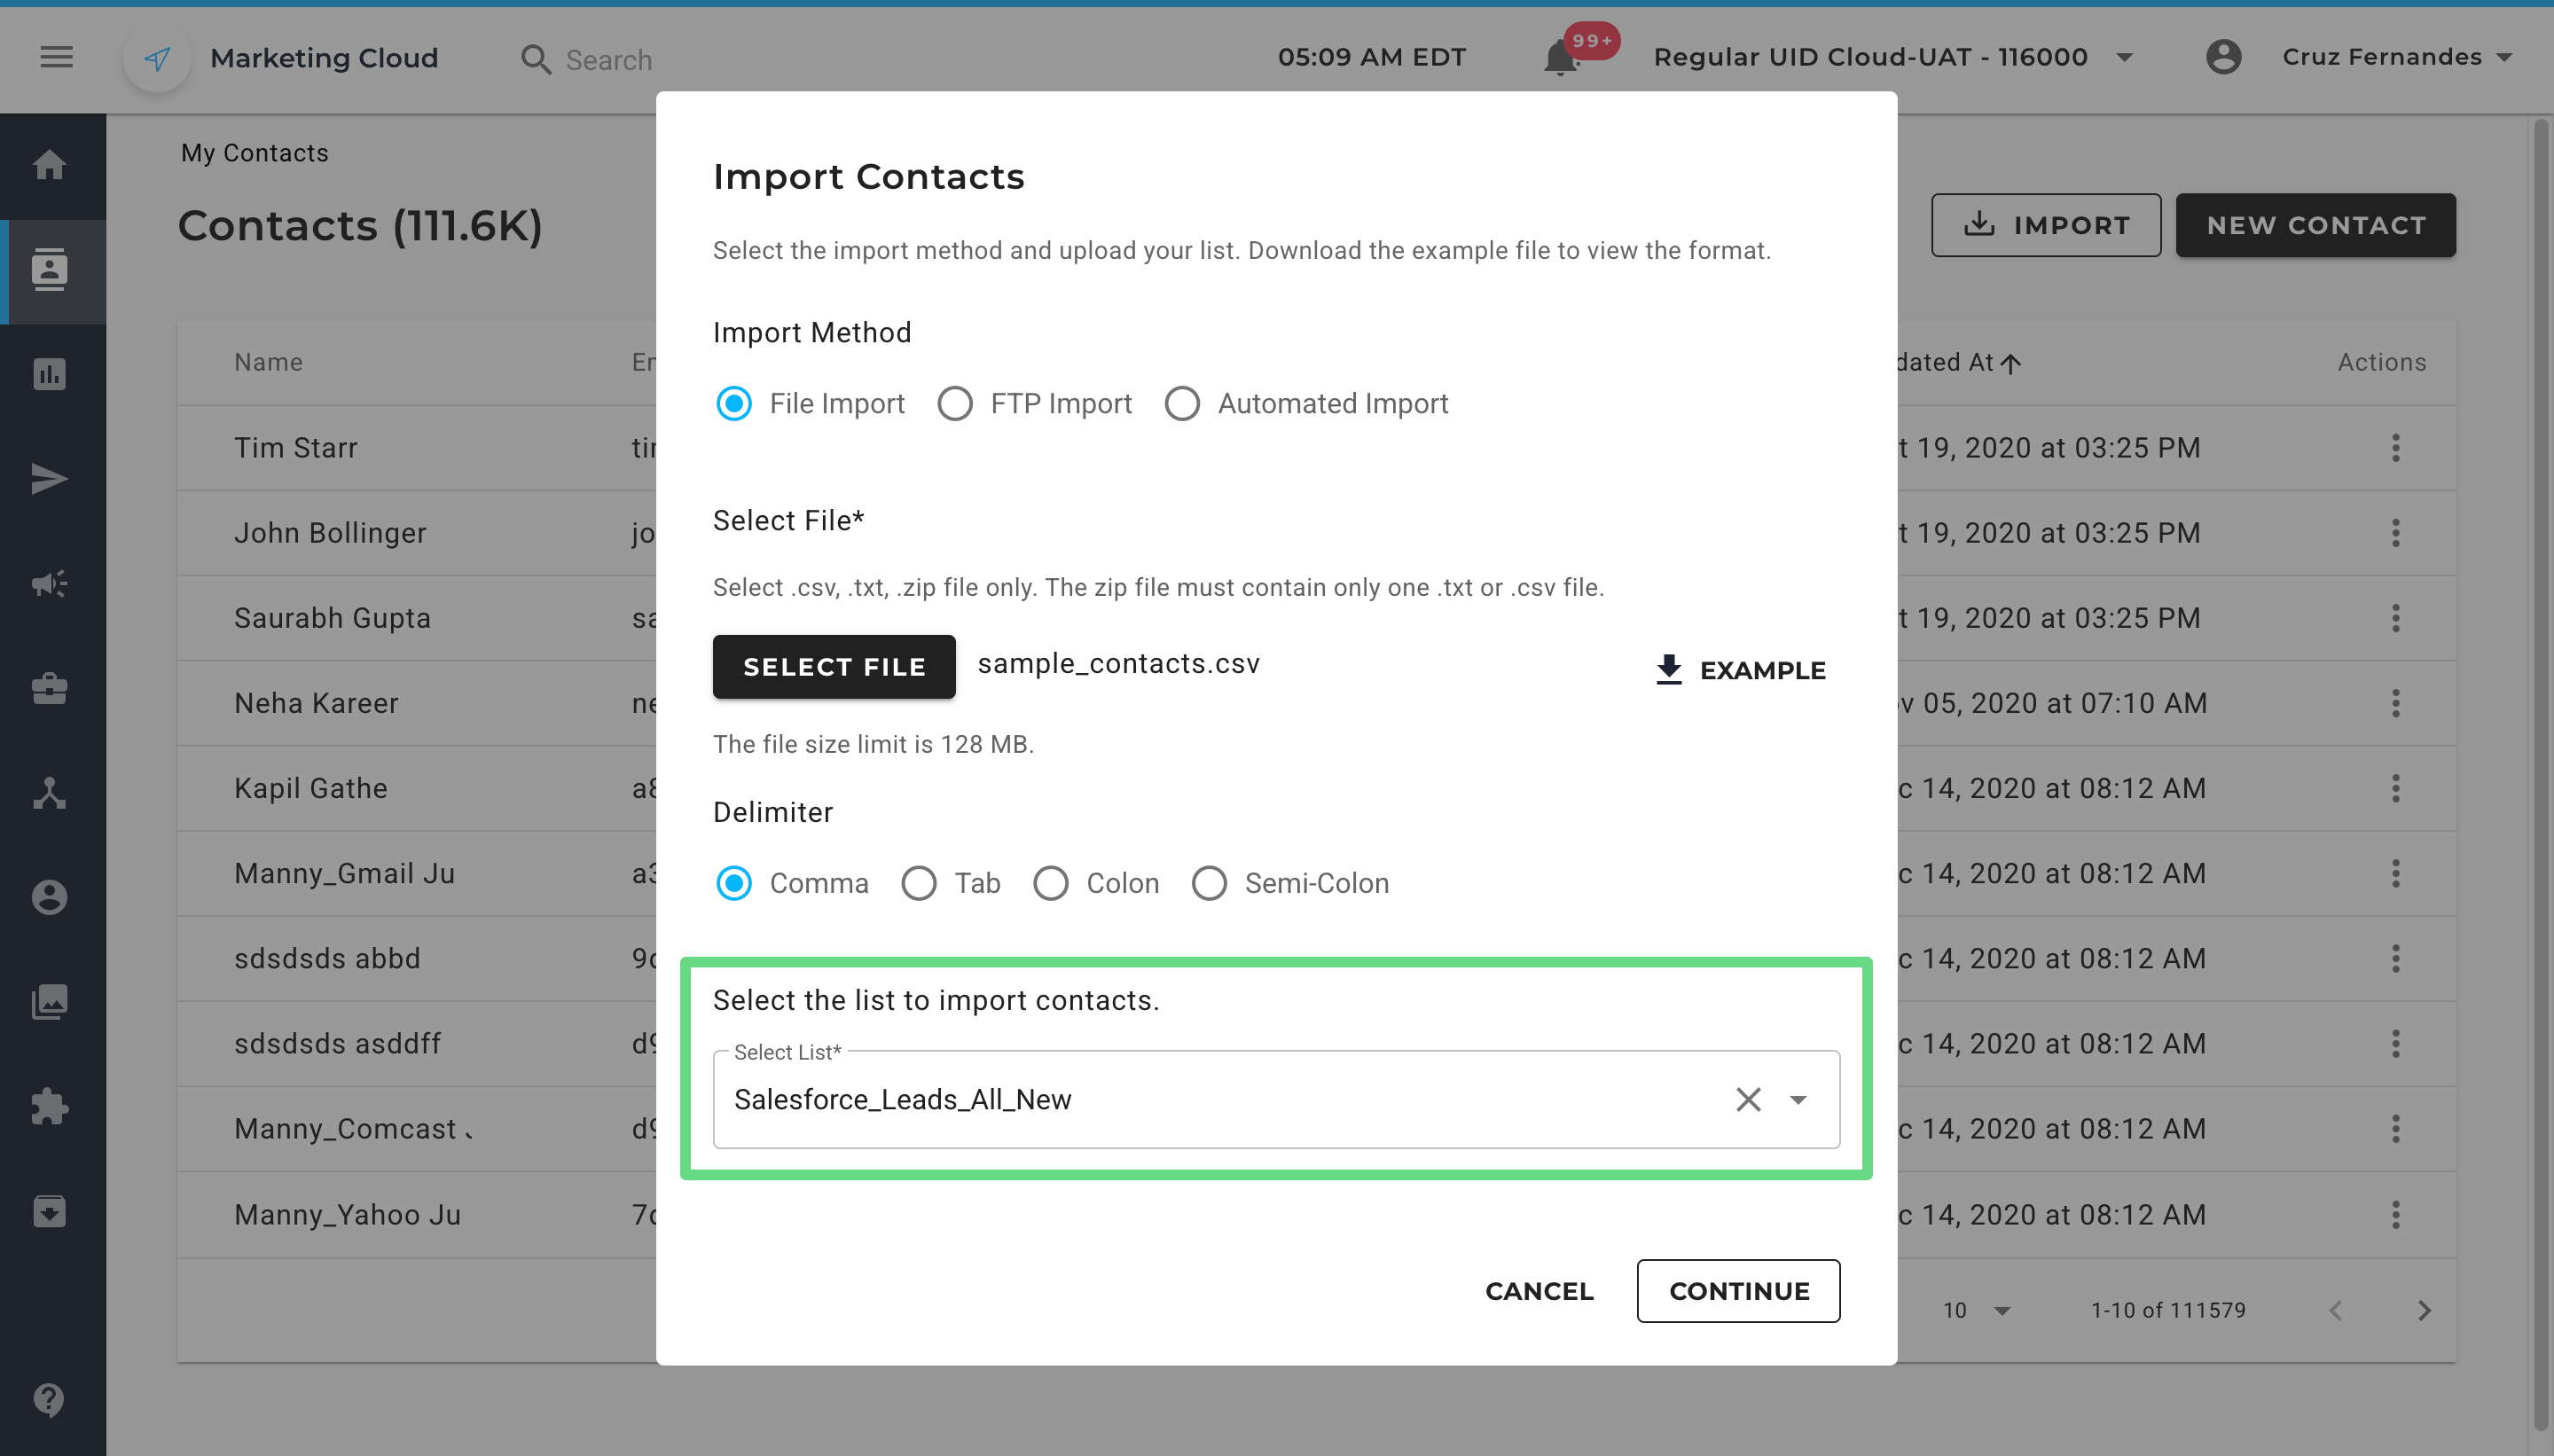Expand the Select List dropdown arrow
Image resolution: width=2554 pixels, height=1456 pixels.
point(1798,1100)
